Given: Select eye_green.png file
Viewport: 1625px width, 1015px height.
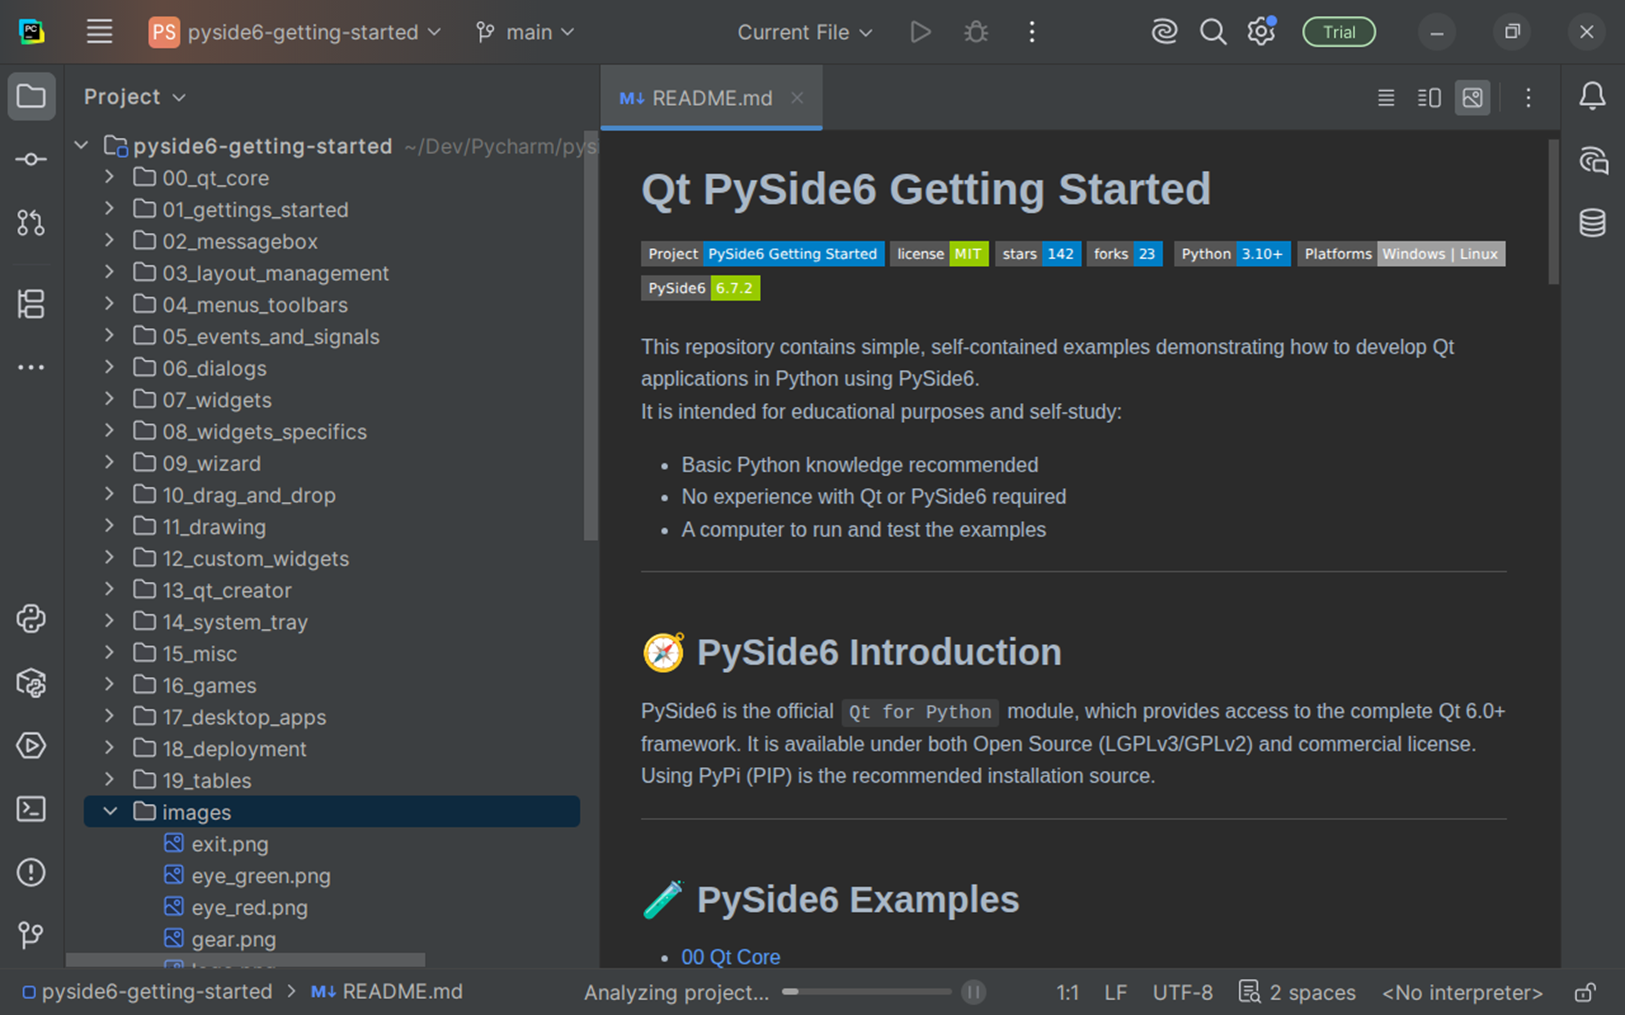Looking at the screenshot, I should (x=261, y=876).
